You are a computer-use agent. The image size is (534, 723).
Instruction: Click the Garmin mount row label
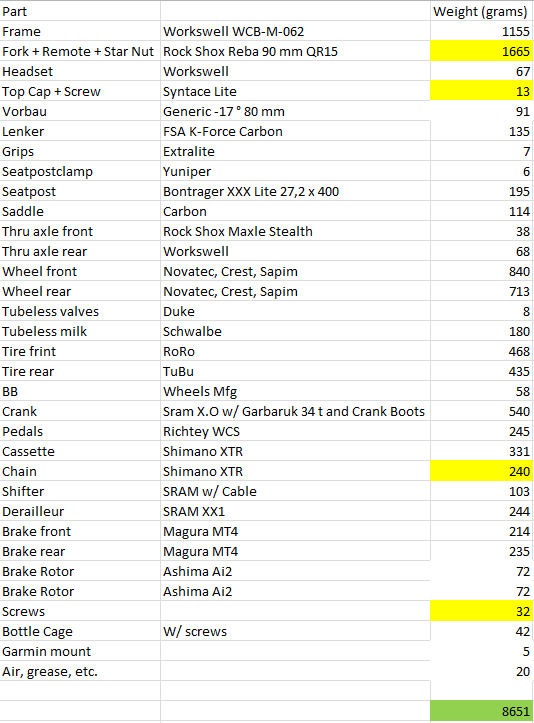click(80, 652)
